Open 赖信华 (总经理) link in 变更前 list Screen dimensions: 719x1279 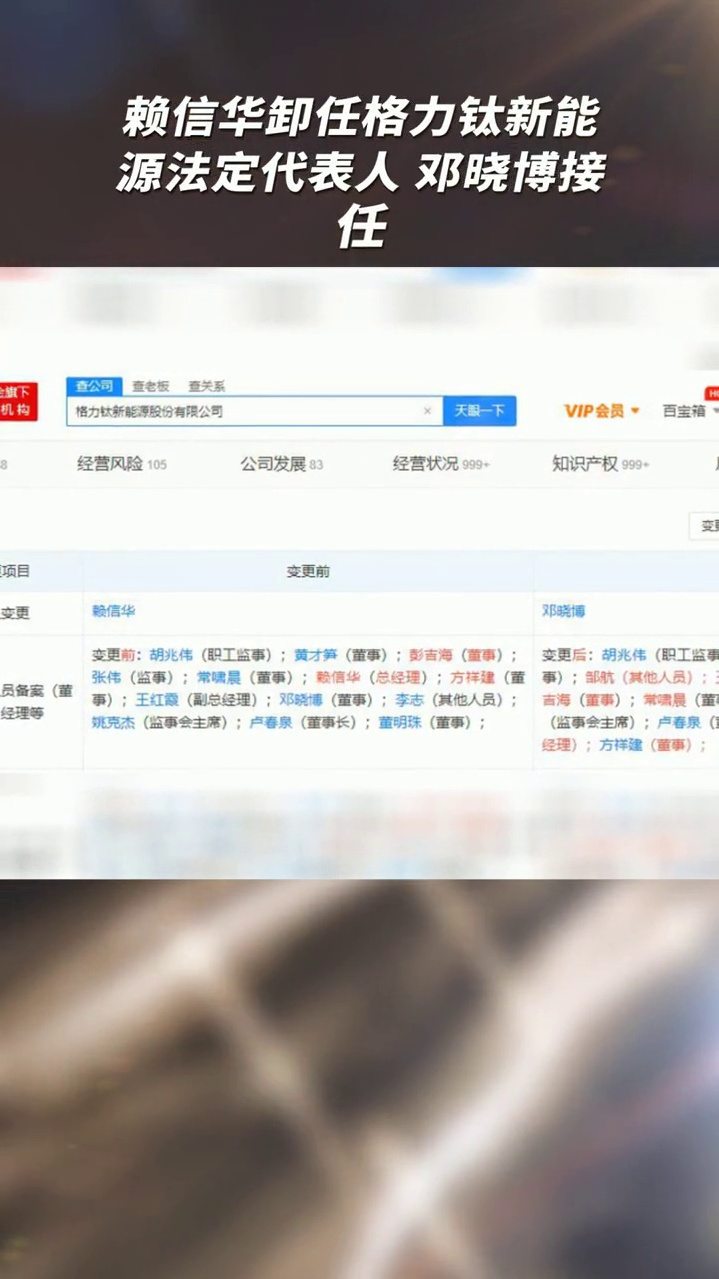[x=337, y=678]
